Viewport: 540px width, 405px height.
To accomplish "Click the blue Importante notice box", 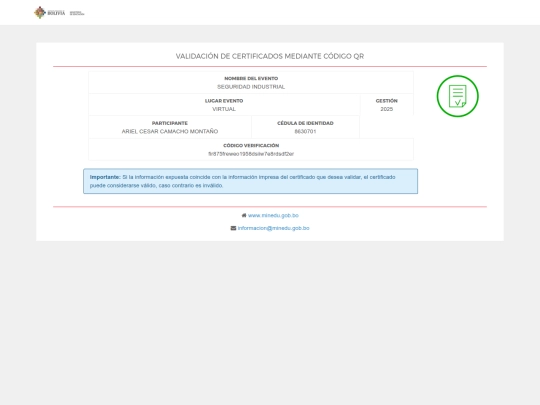I will [250, 181].
